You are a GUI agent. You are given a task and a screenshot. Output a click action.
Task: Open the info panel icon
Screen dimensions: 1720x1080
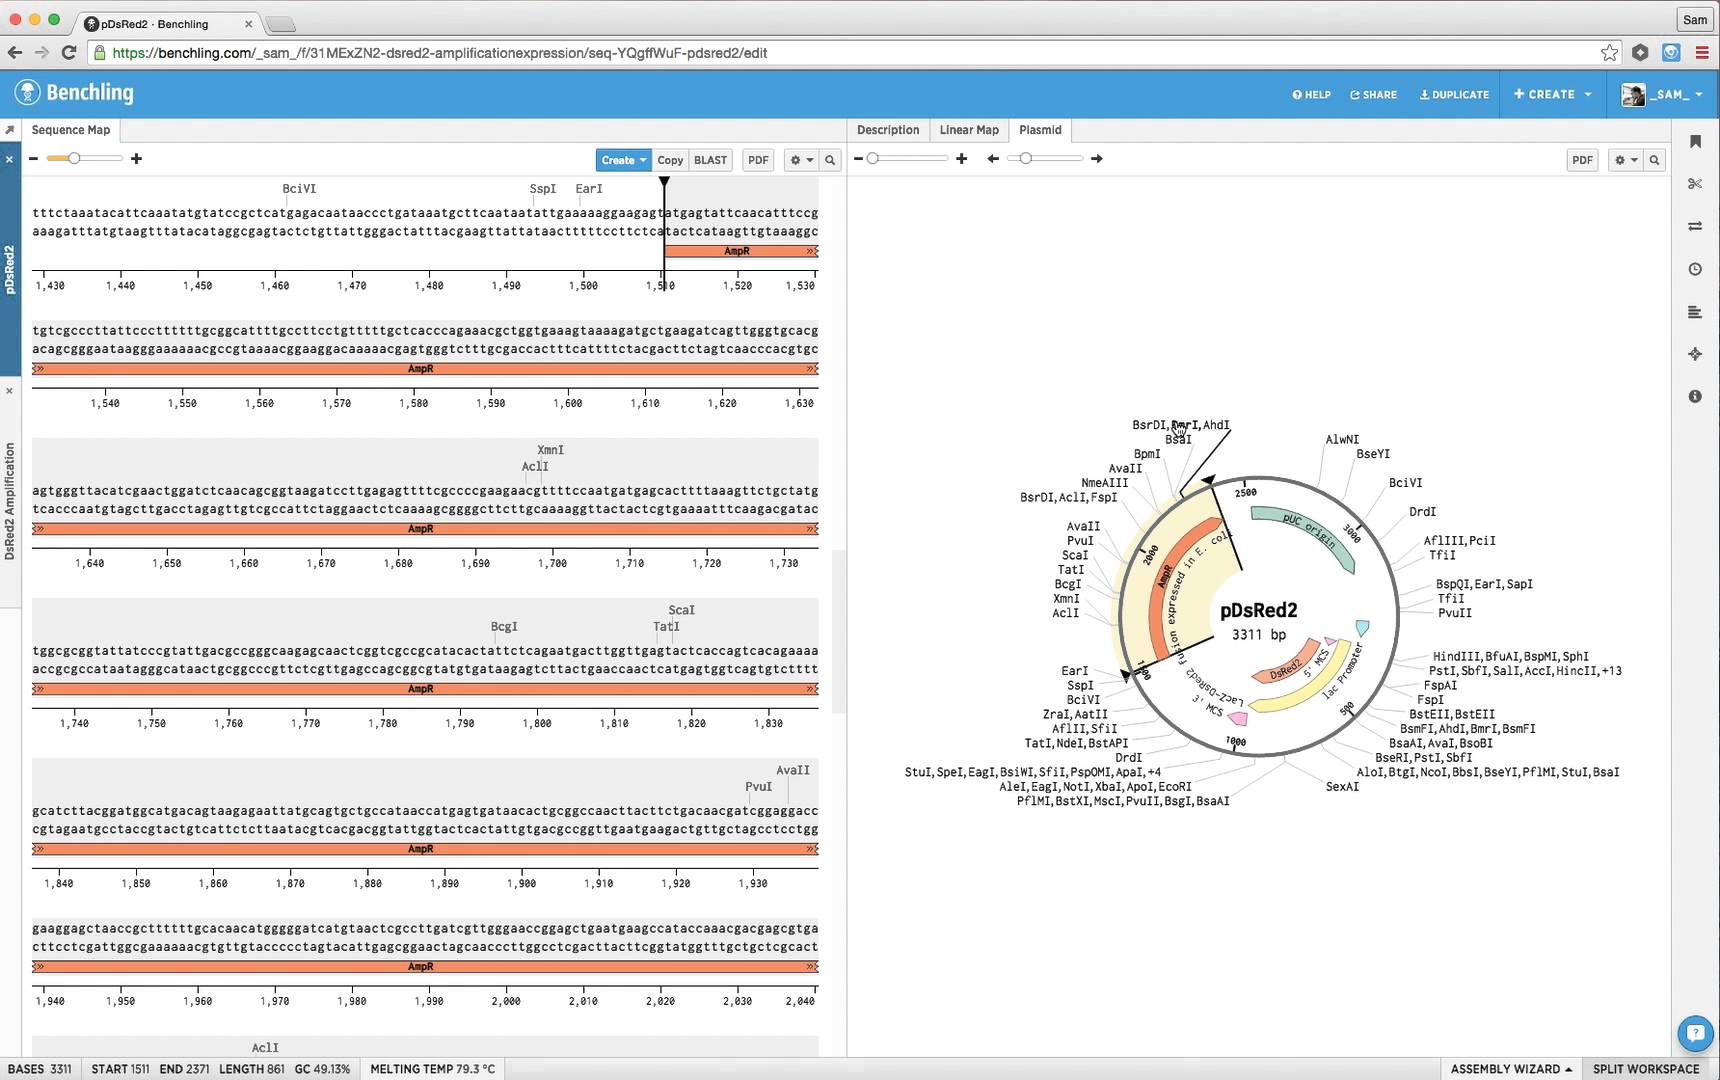tap(1695, 397)
